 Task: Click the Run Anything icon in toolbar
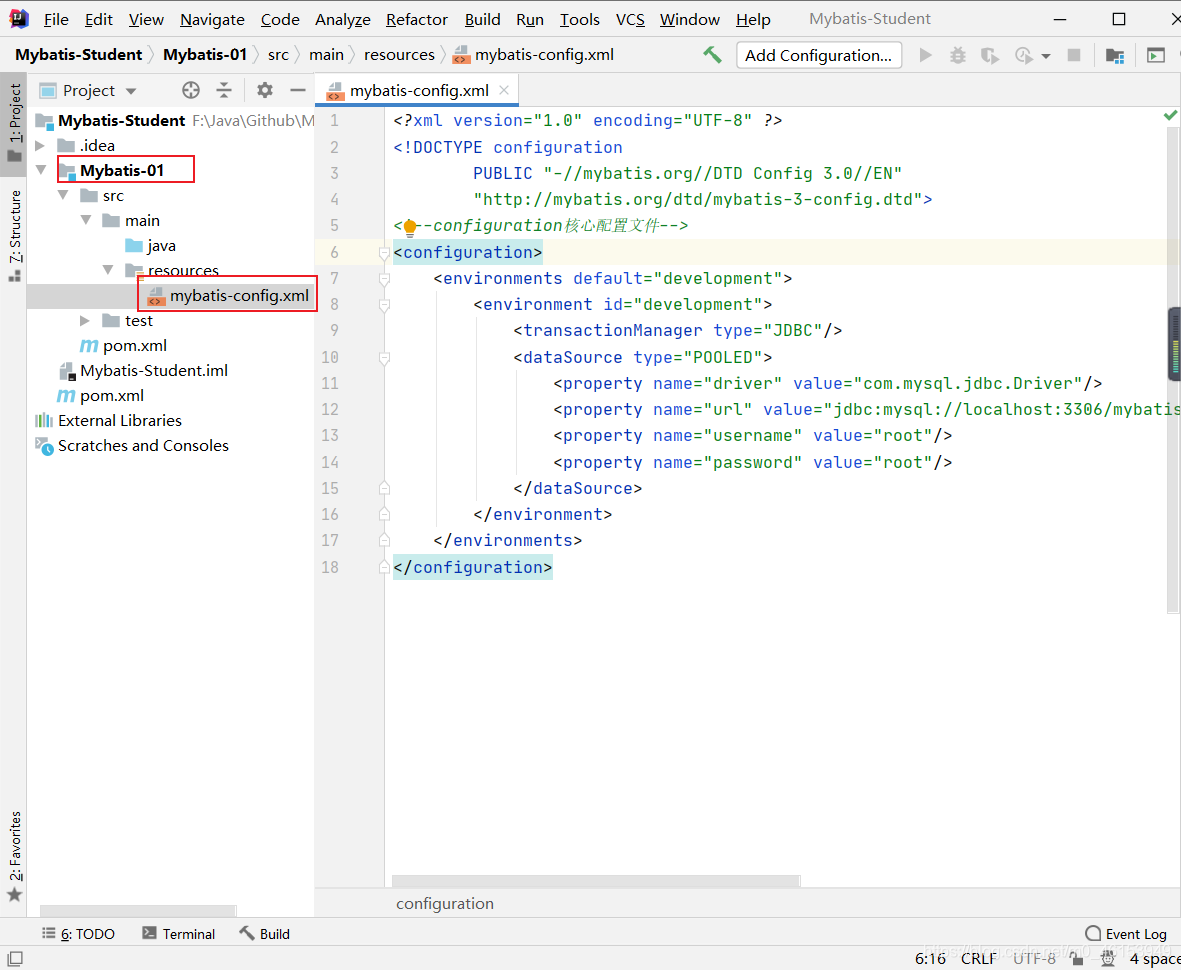[x=1155, y=56]
